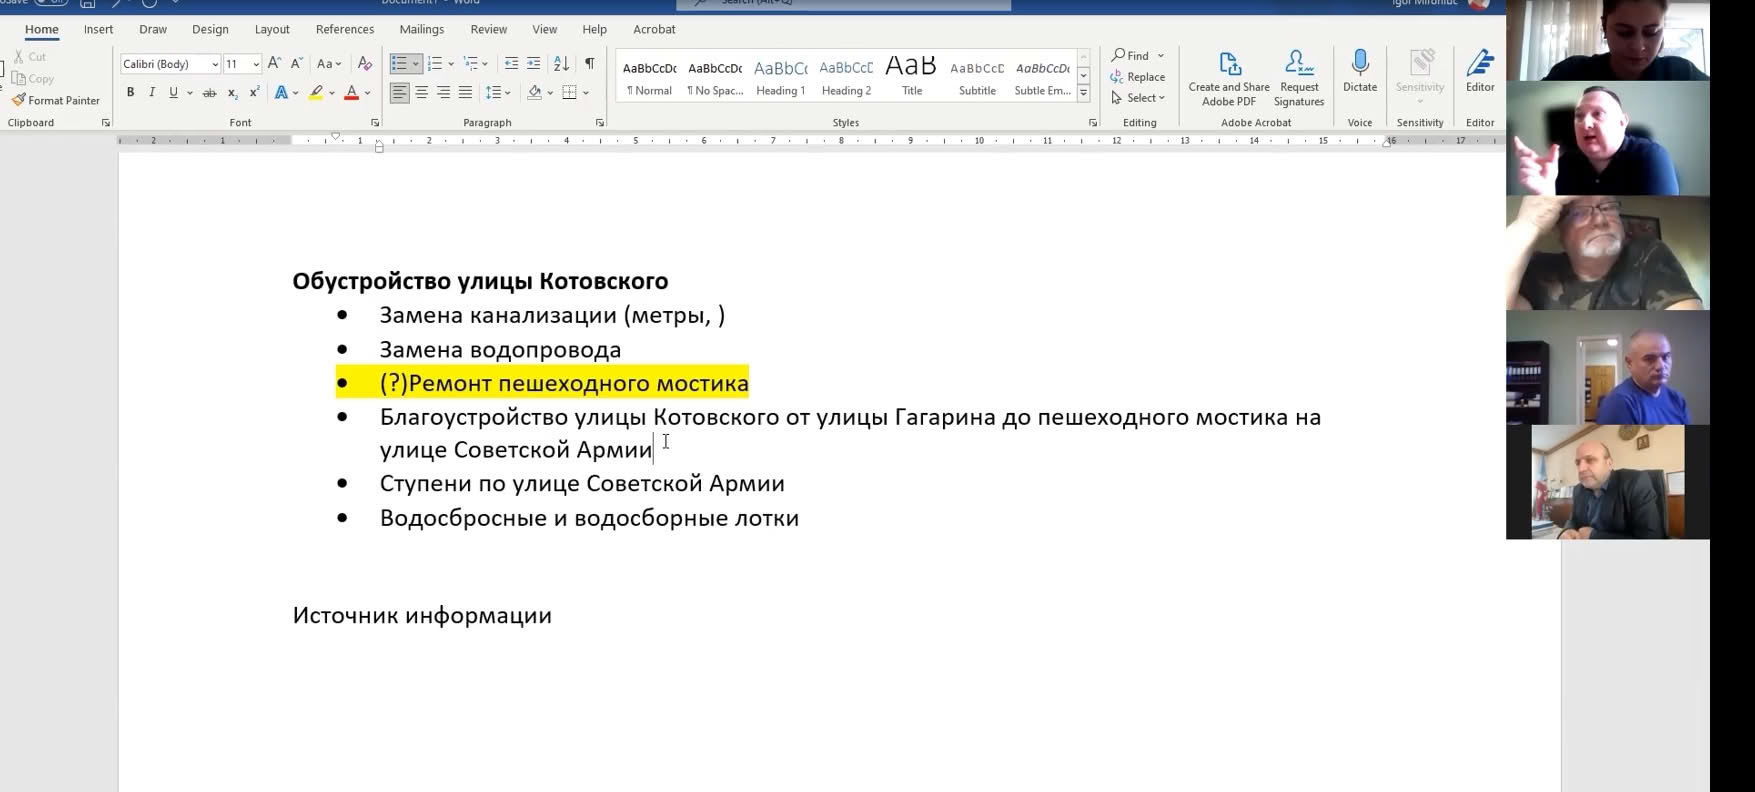The height and width of the screenshot is (792, 1755).
Task: Click the highlighted line about Ремонт пешеходного мостика
Action: pyautogui.click(x=563, y=383)
